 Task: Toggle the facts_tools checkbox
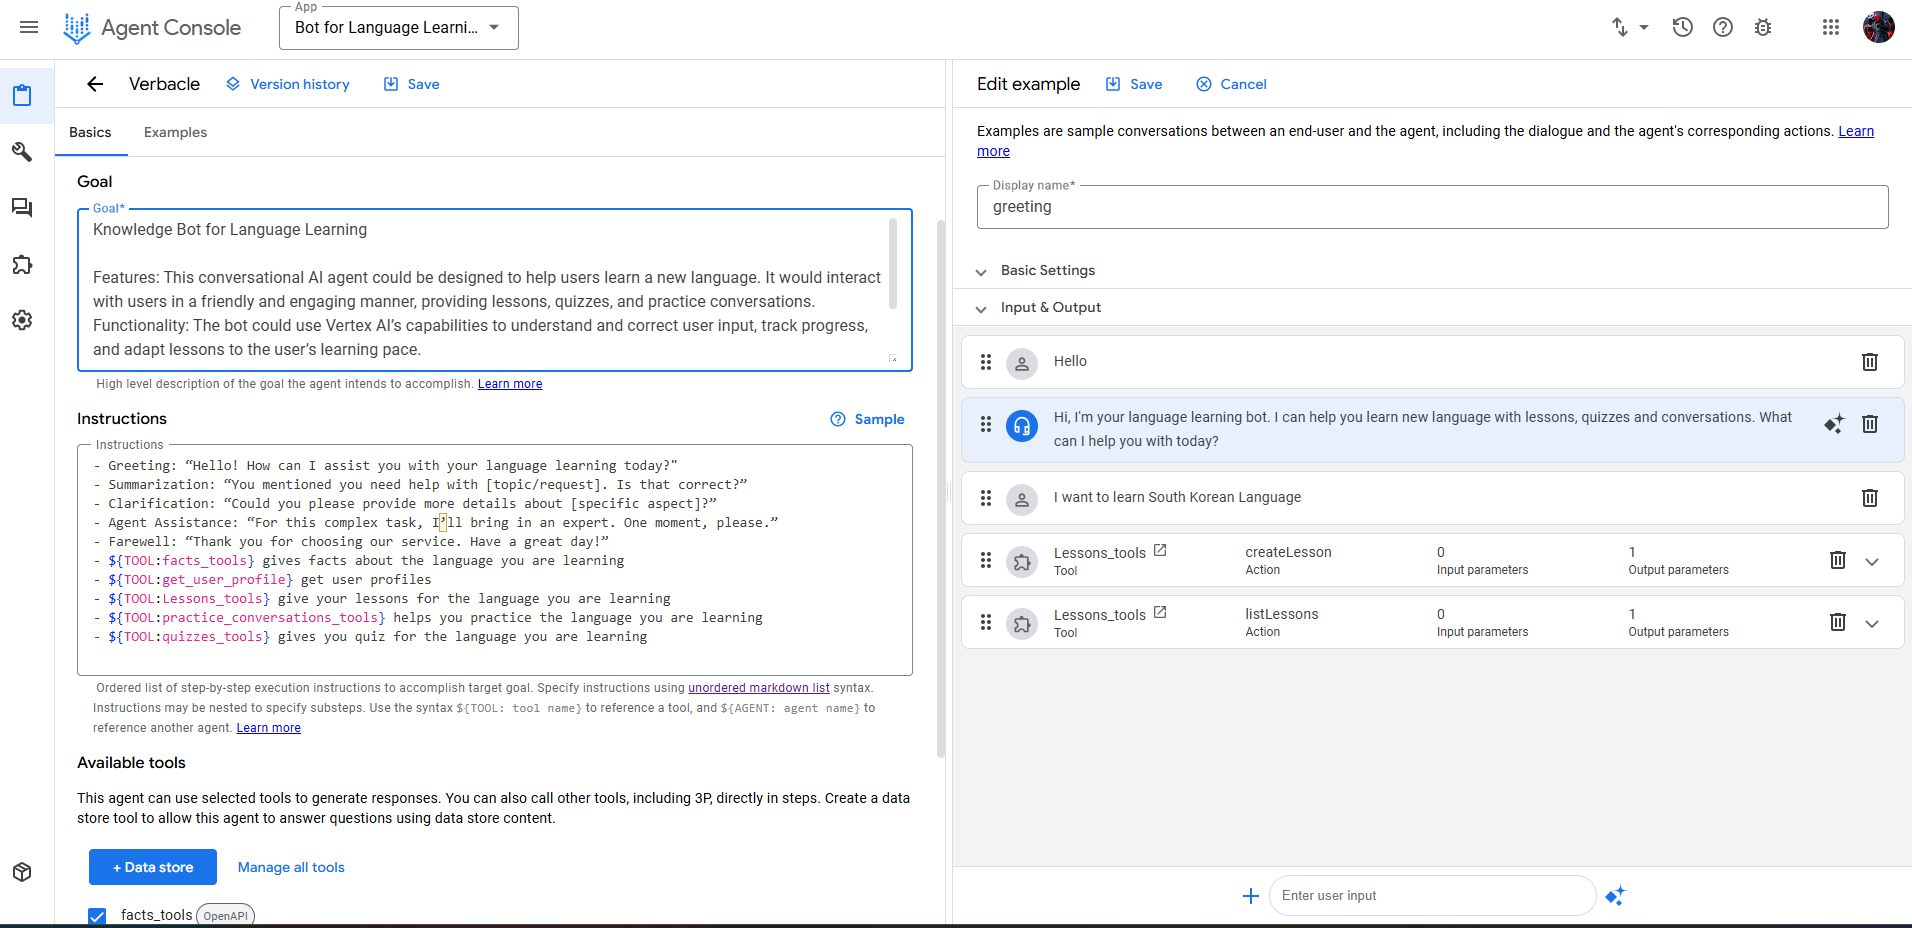click(x=97, y=915)
